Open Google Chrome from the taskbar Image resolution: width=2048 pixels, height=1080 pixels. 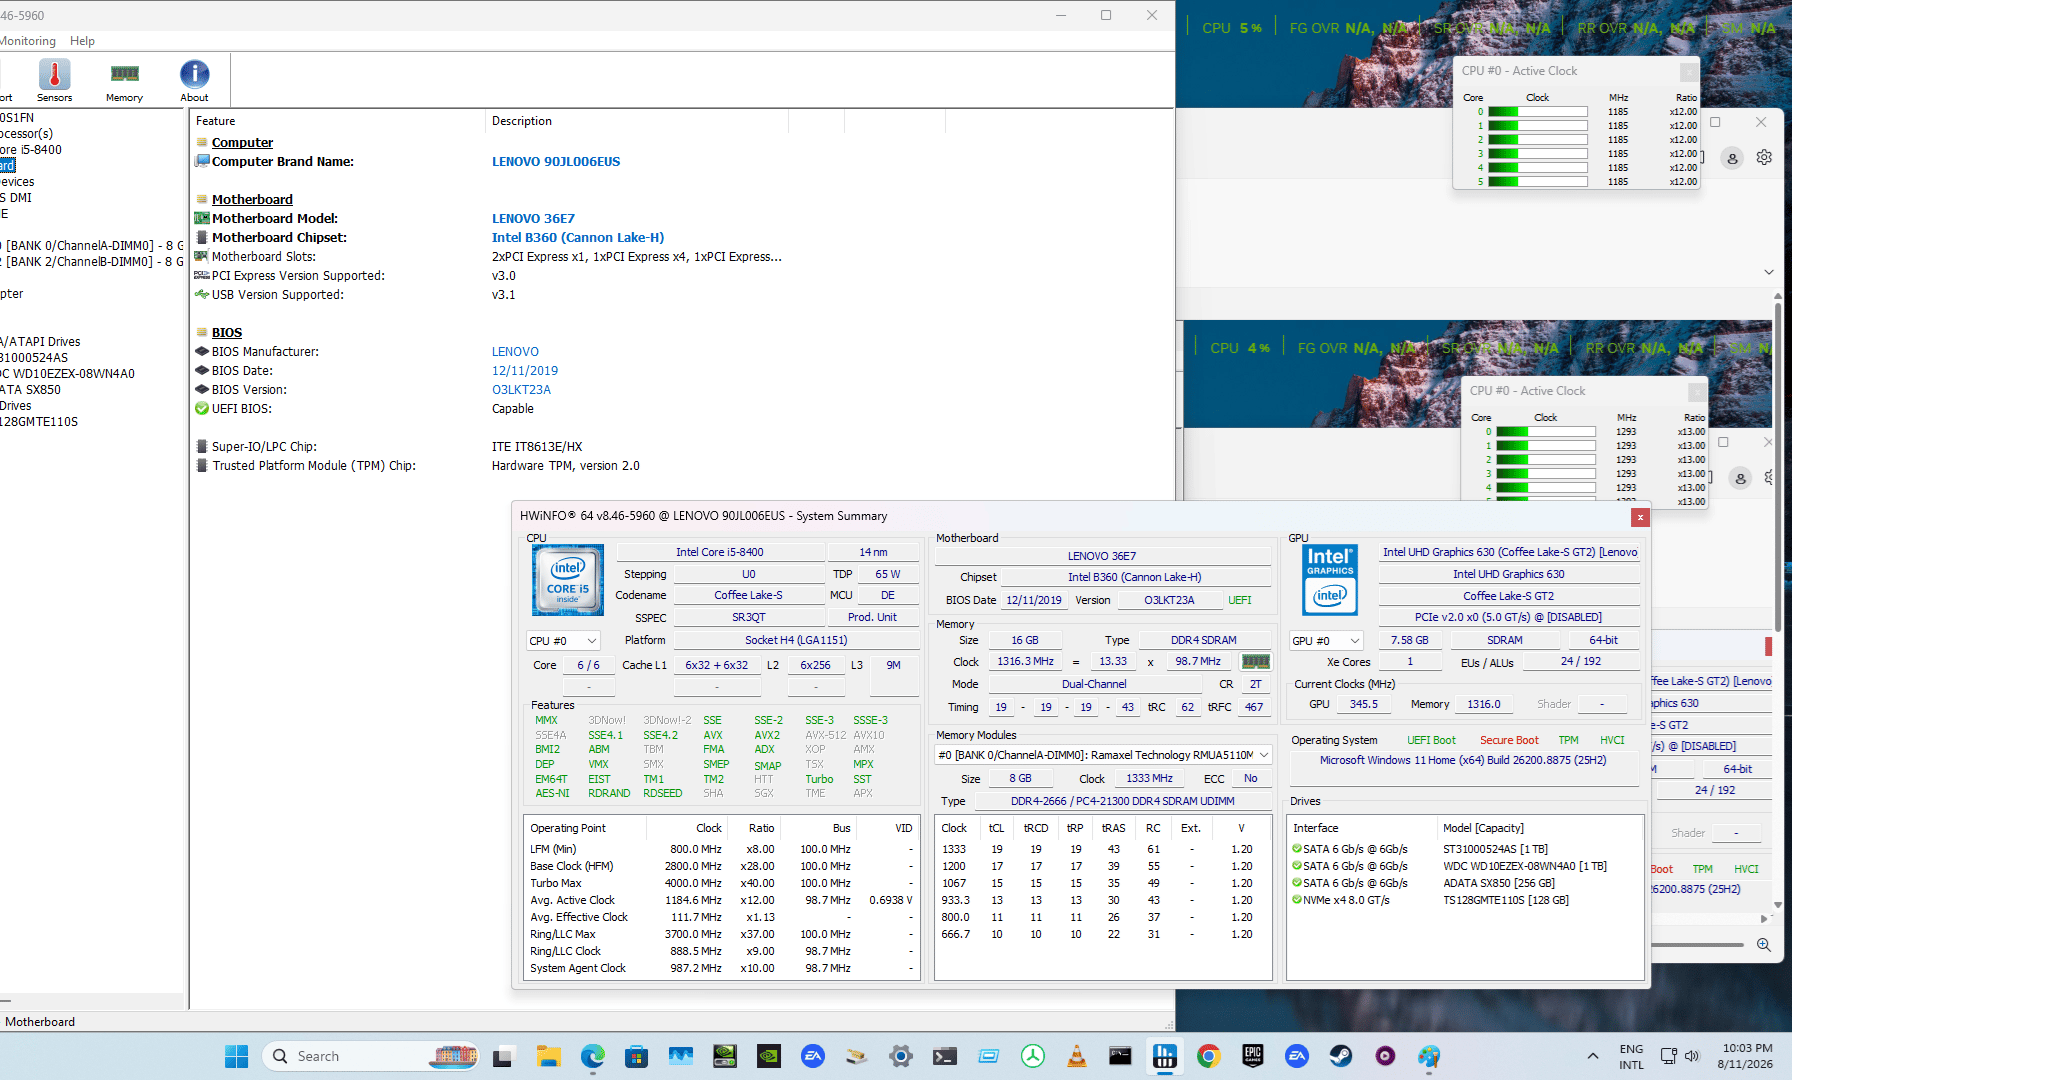(1208, 1056)
